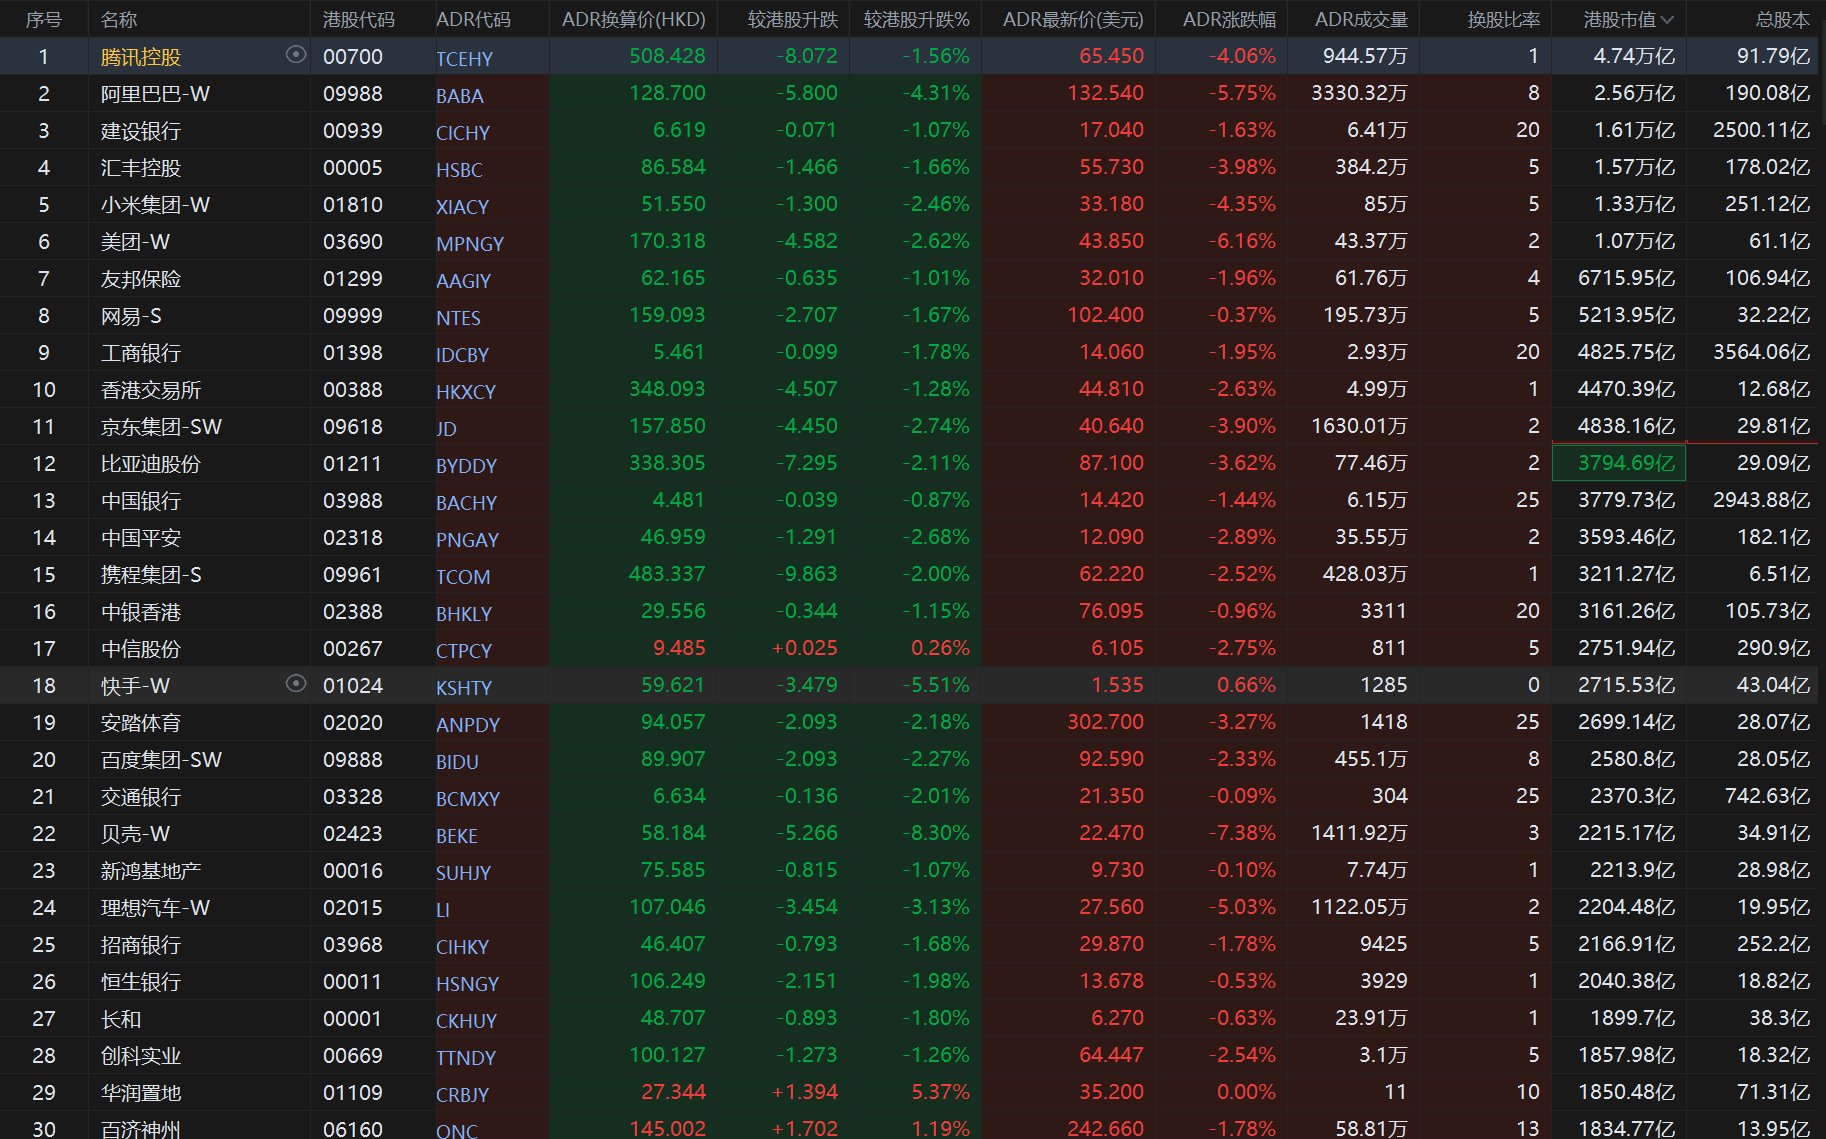The width and height of the screenshot is (1826, 1139).
Task: Click 工商银行 total shares 3564.06亿
Action: (x=1761, y=352)
